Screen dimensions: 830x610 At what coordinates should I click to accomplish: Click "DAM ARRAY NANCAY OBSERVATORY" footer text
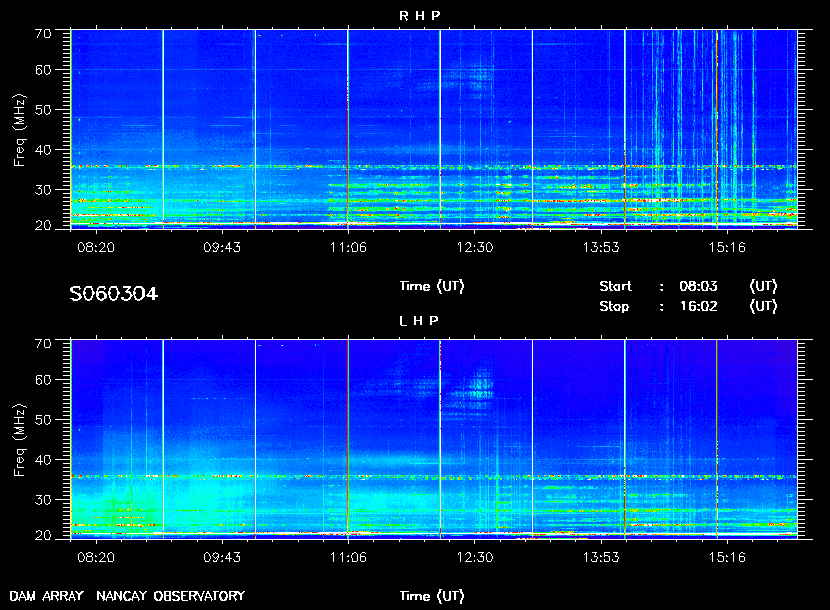point(127,596)
